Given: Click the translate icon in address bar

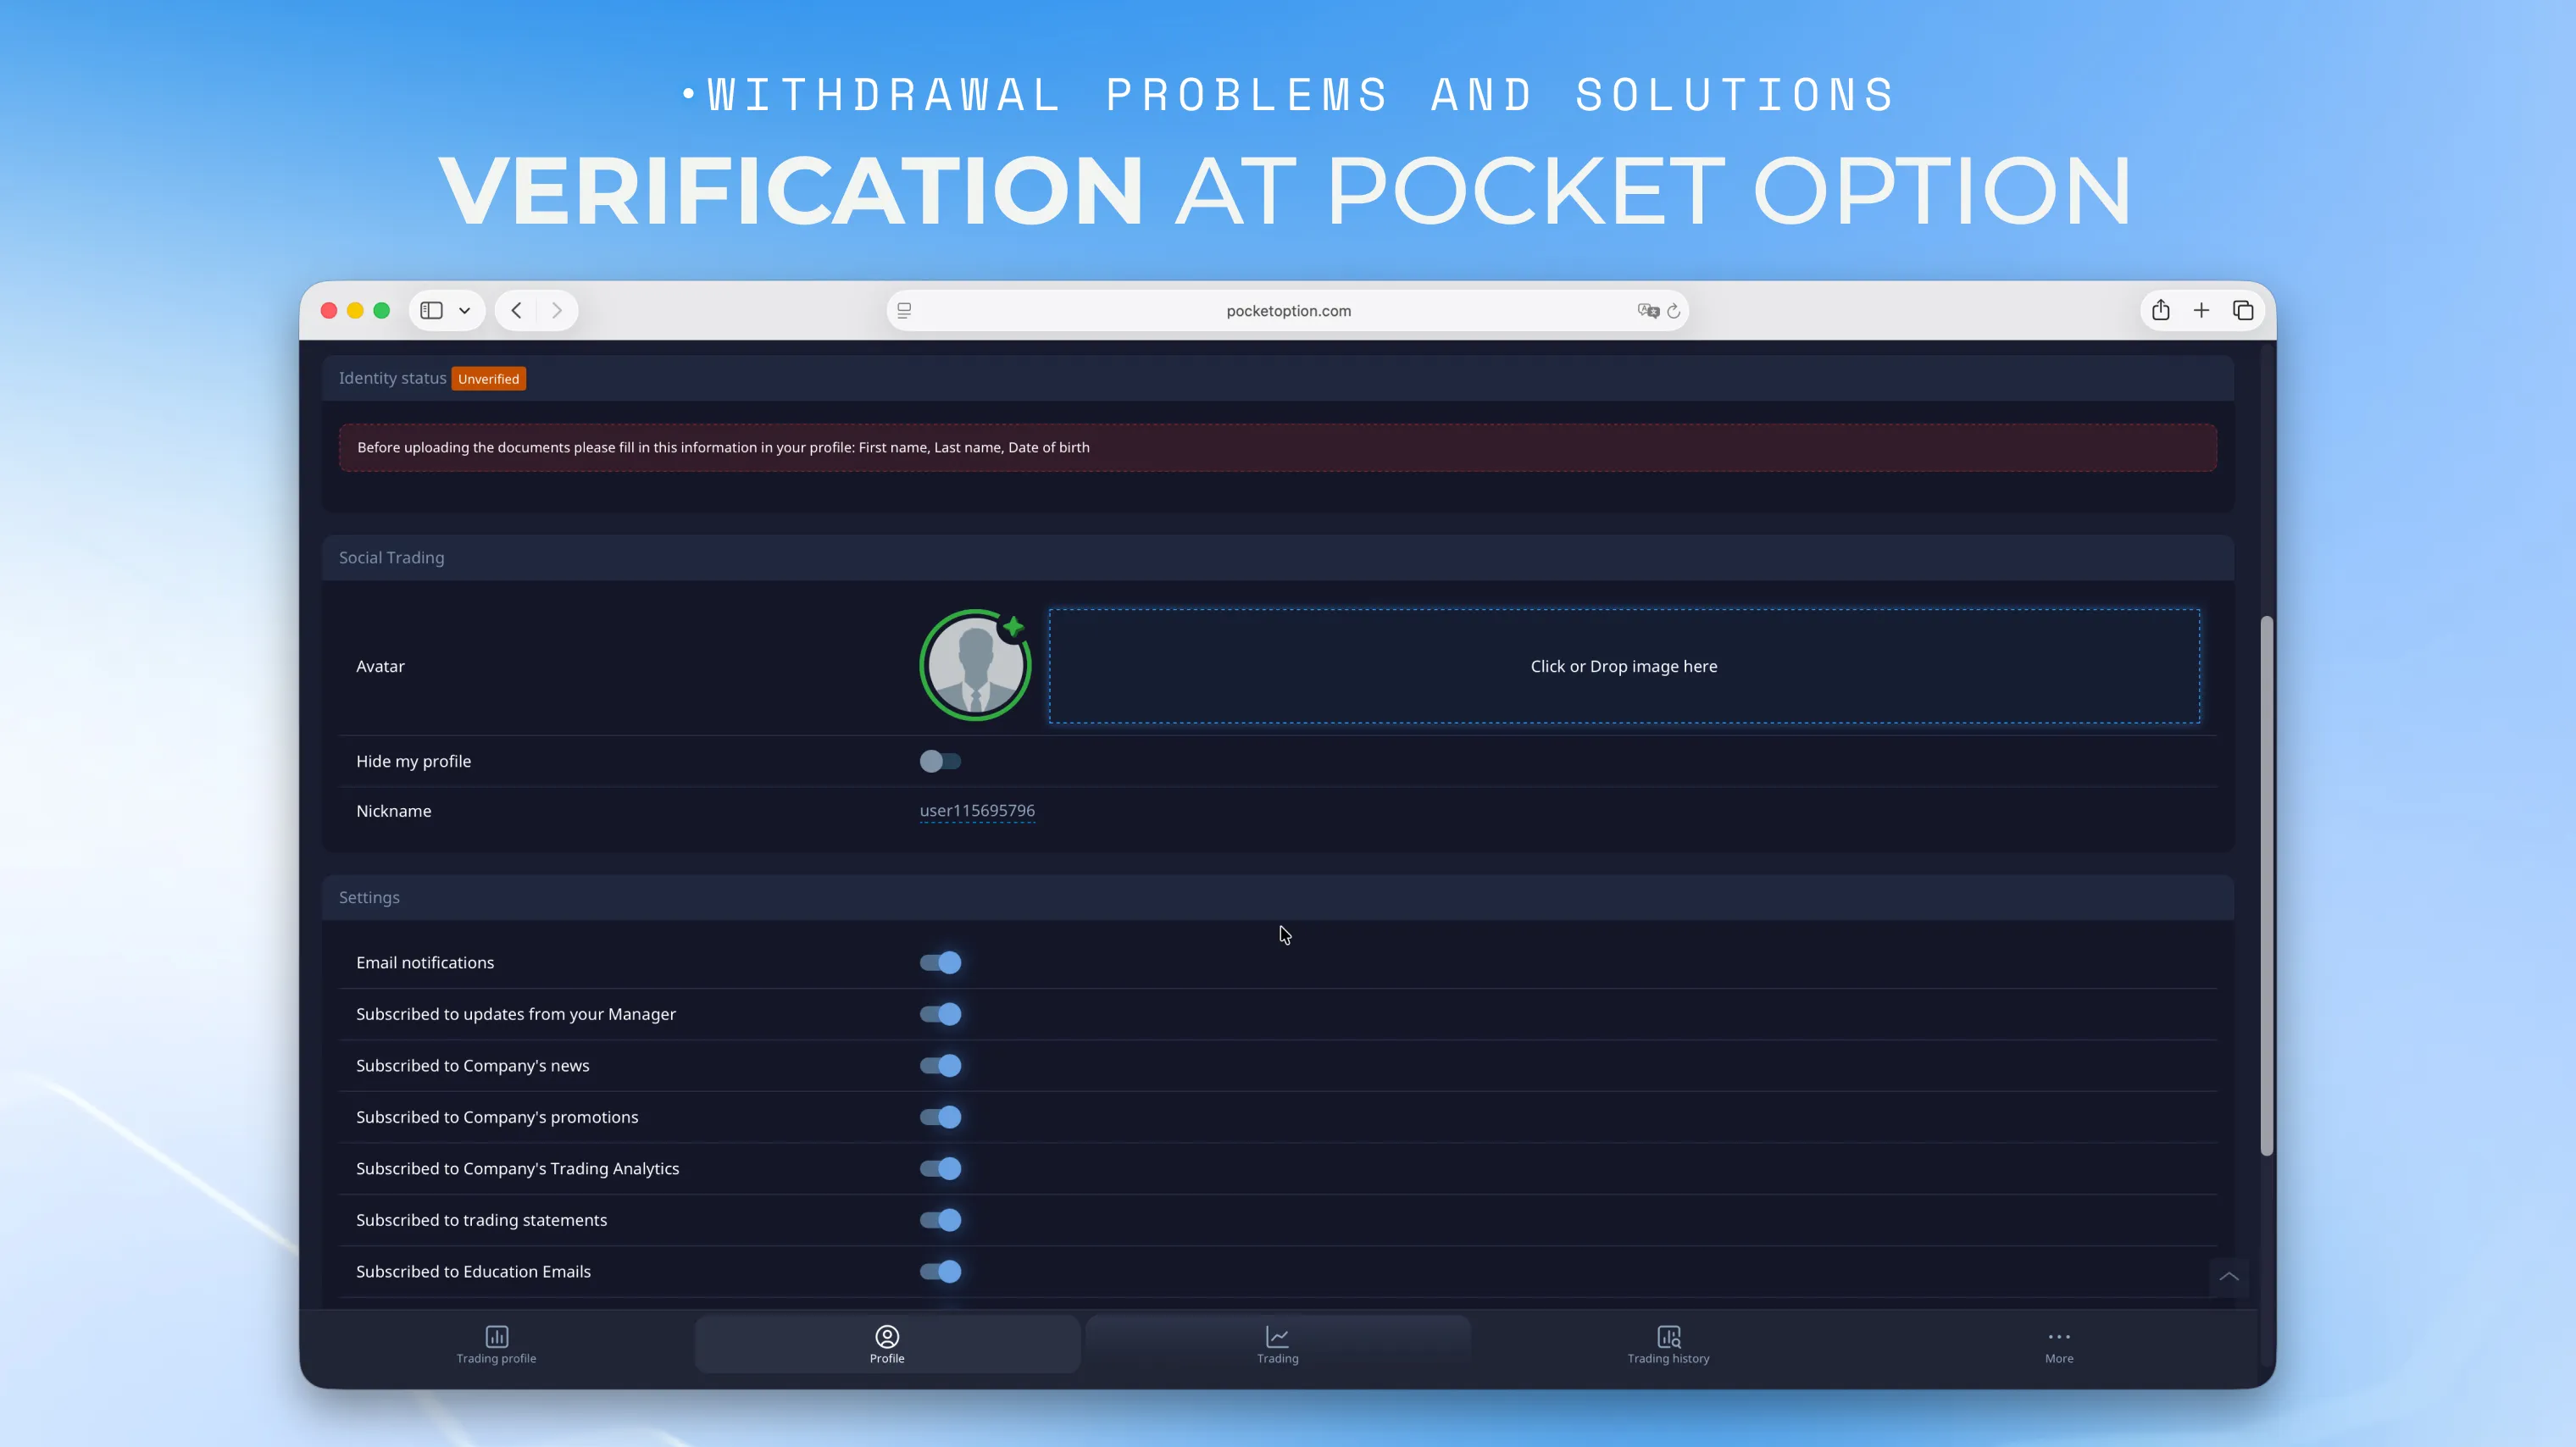Looking at the screenshot, I should click(x=1648, y=311).
